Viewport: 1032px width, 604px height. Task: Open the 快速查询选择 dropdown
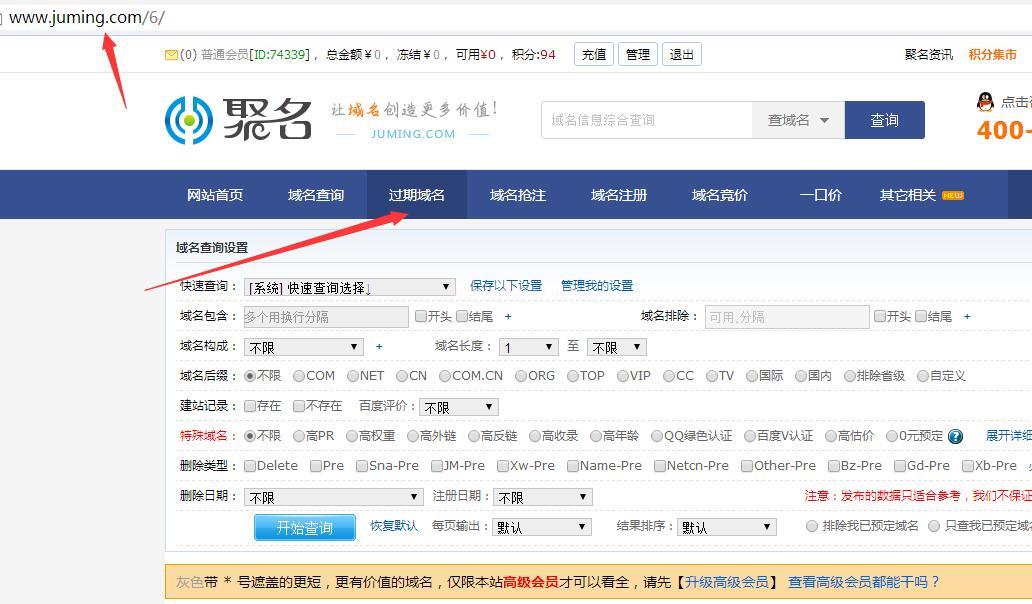[350, 287]
